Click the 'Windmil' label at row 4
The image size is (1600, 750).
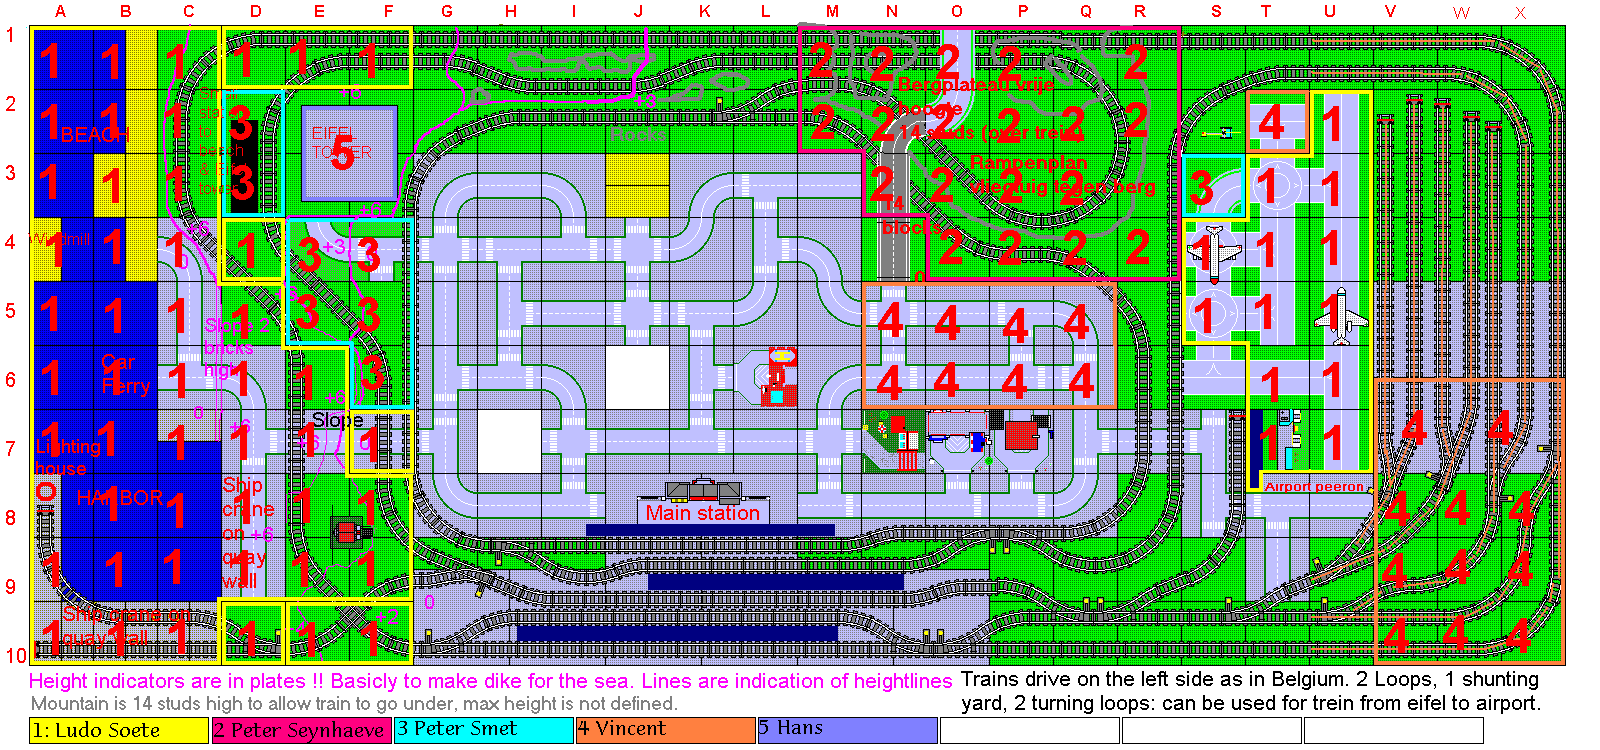pos(60,240)
